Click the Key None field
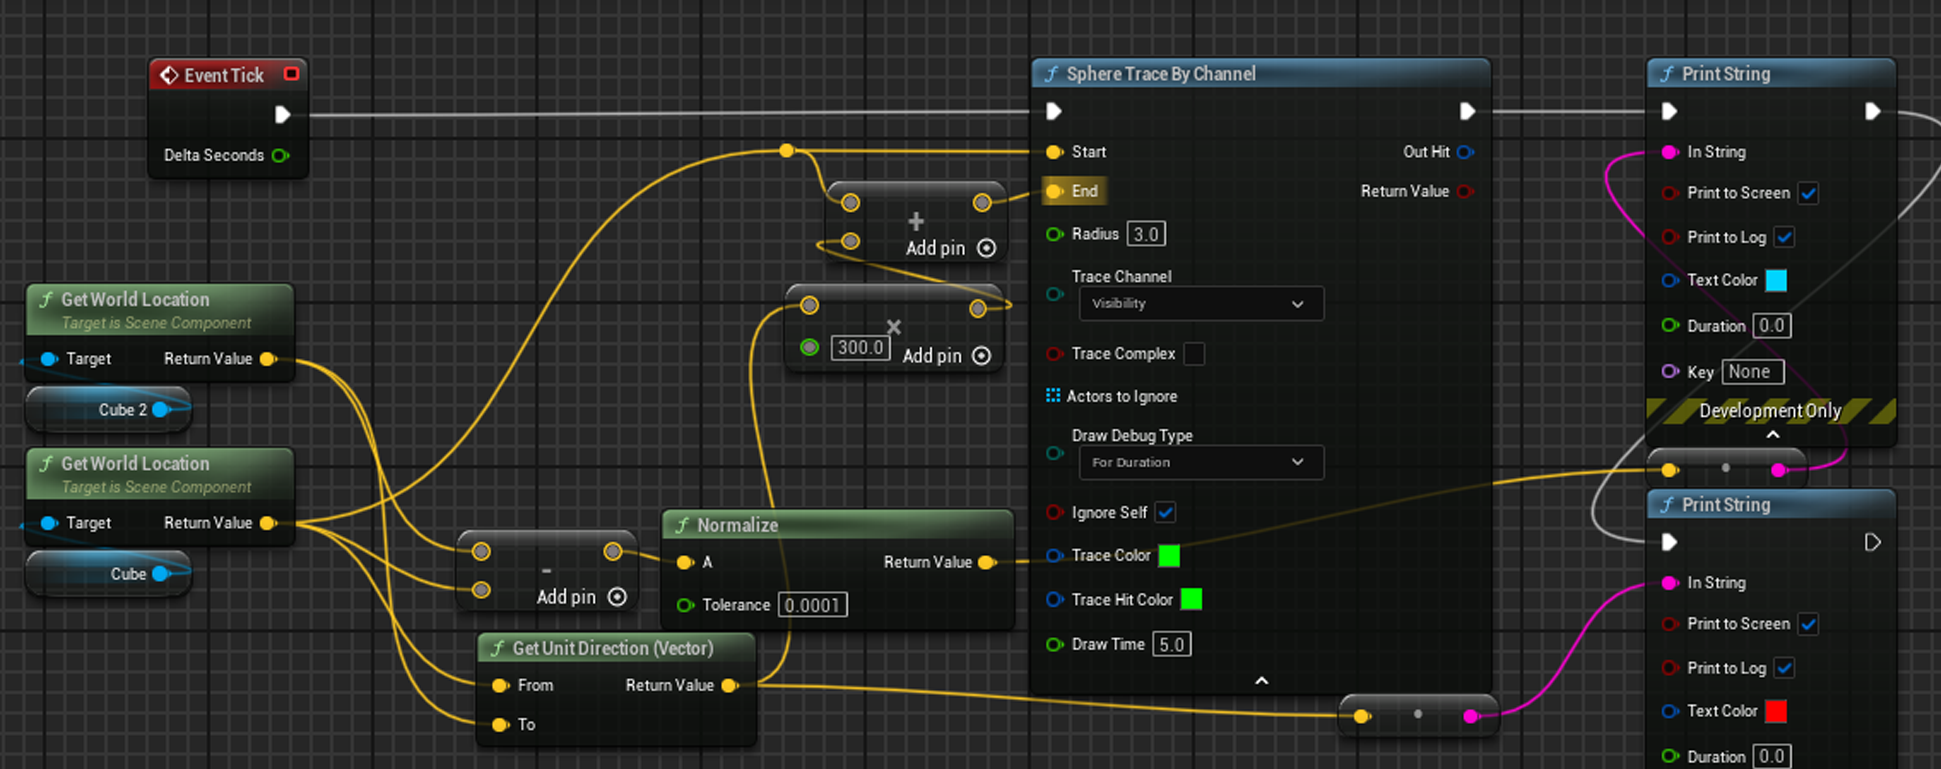The image size is (1941, 769). click(1752, 372)
